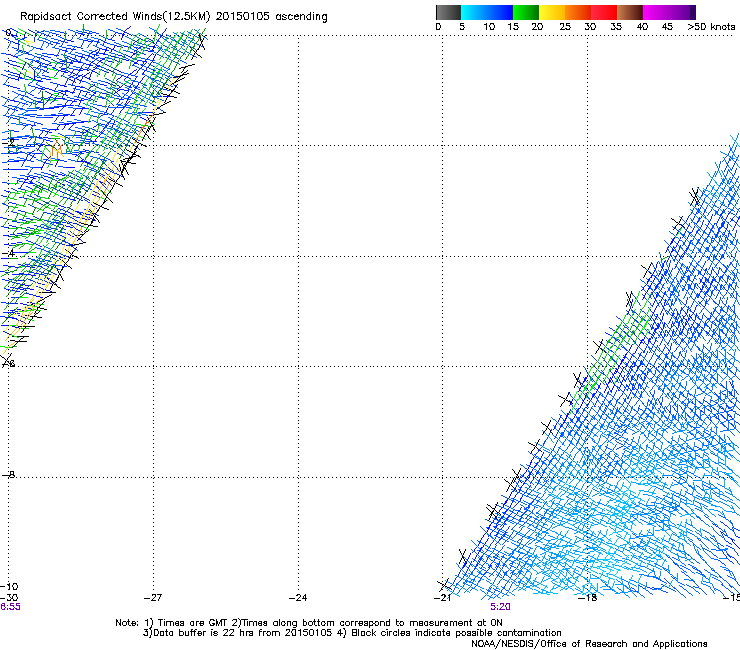
Task: Click the latitude label '-8'
Action: click(x=8, y=475)
